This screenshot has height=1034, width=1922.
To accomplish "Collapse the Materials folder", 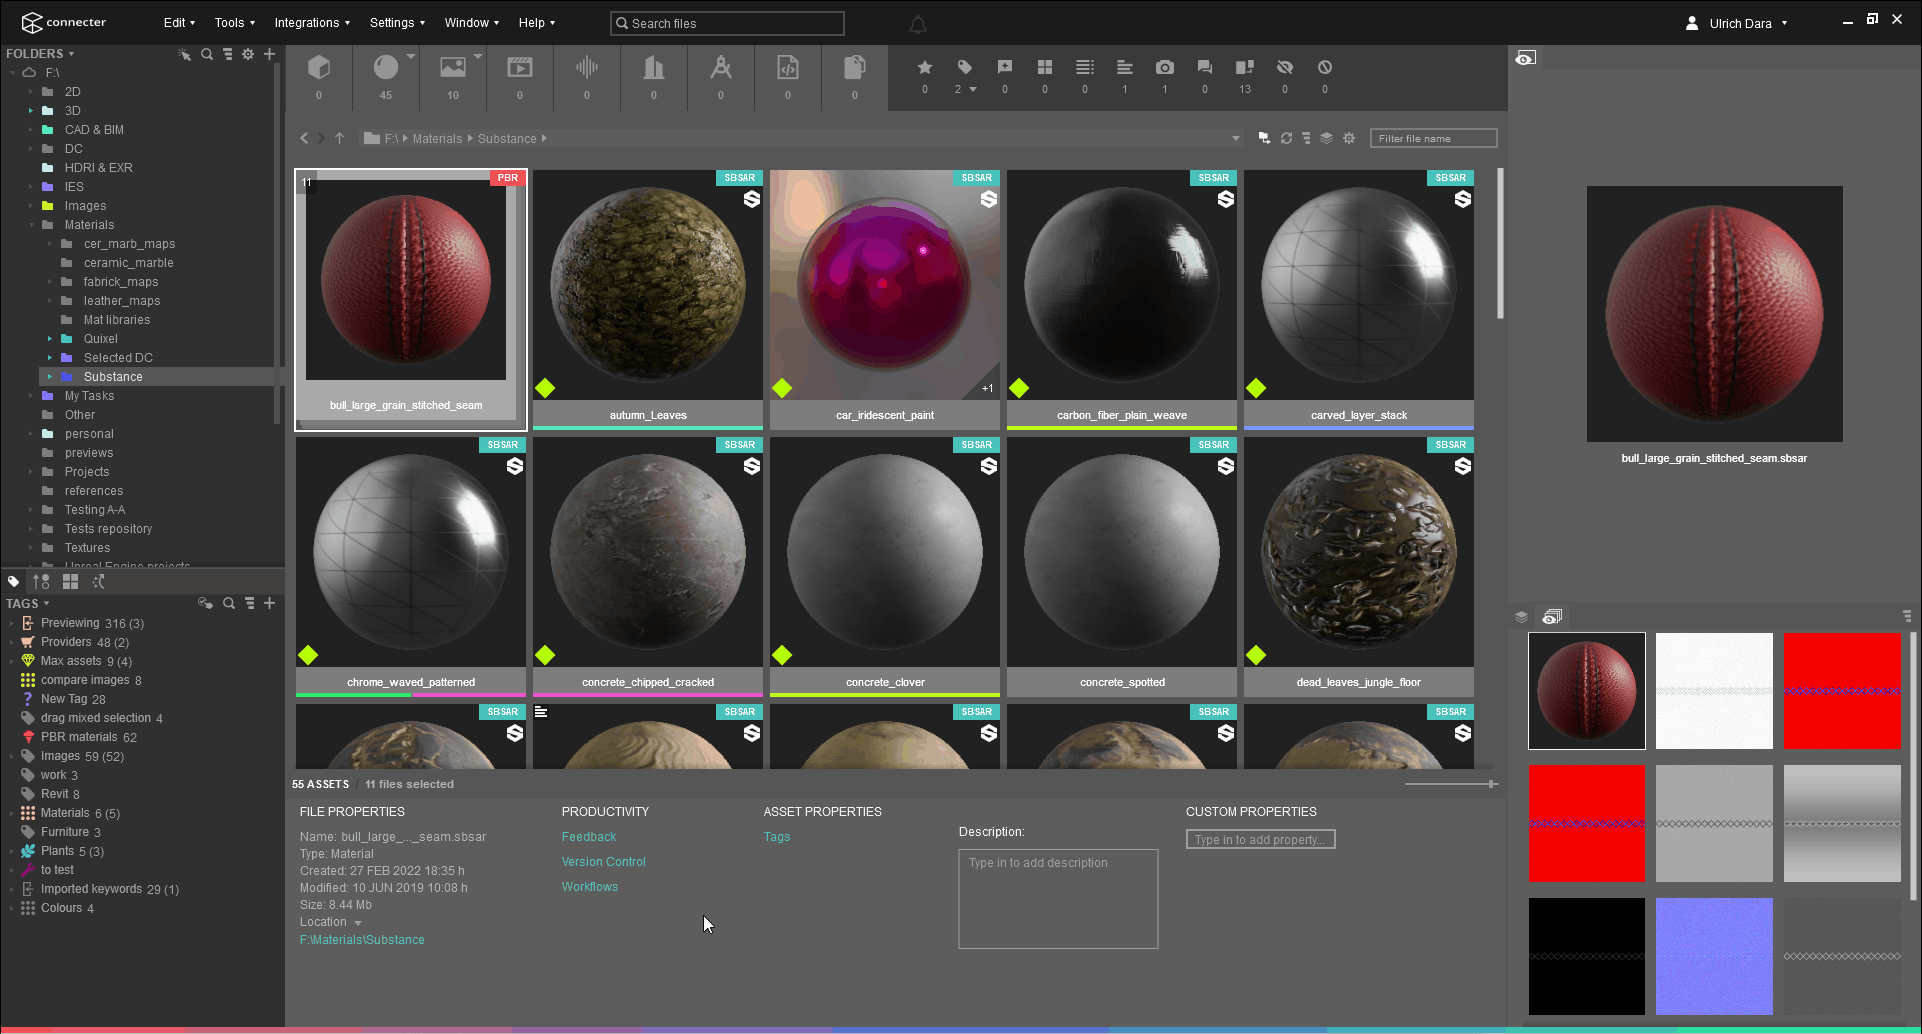I will 31,225.
